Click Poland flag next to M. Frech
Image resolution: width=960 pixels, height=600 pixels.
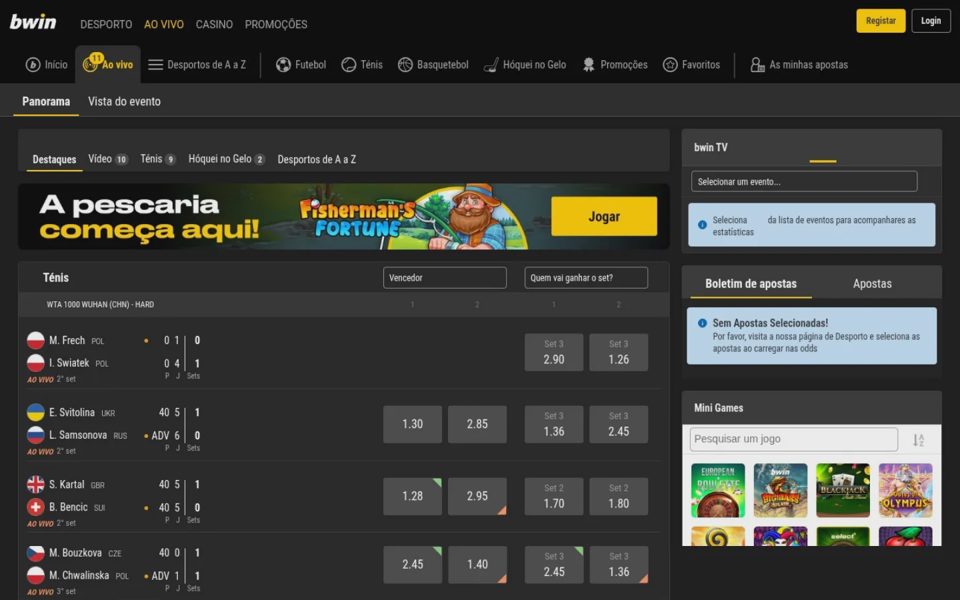pyautogui.click(x=36, y=340)
